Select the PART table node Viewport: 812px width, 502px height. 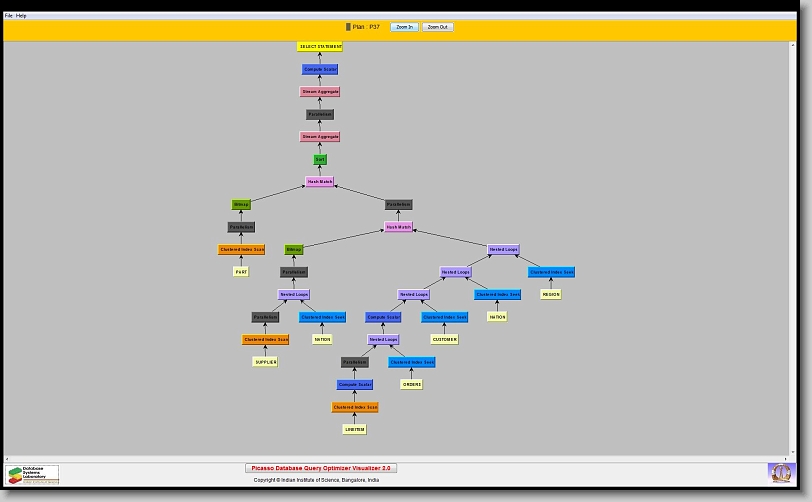click(241, 272)
